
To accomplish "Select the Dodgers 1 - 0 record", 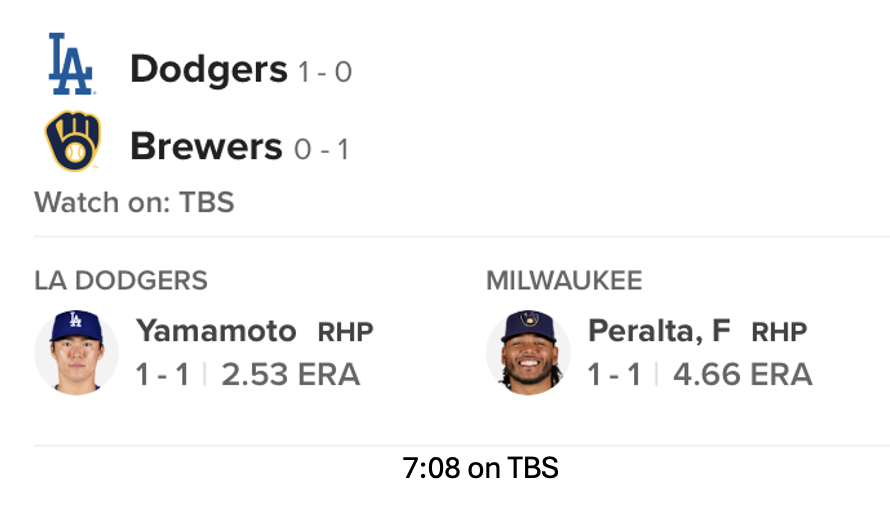I will pos(324,72).
